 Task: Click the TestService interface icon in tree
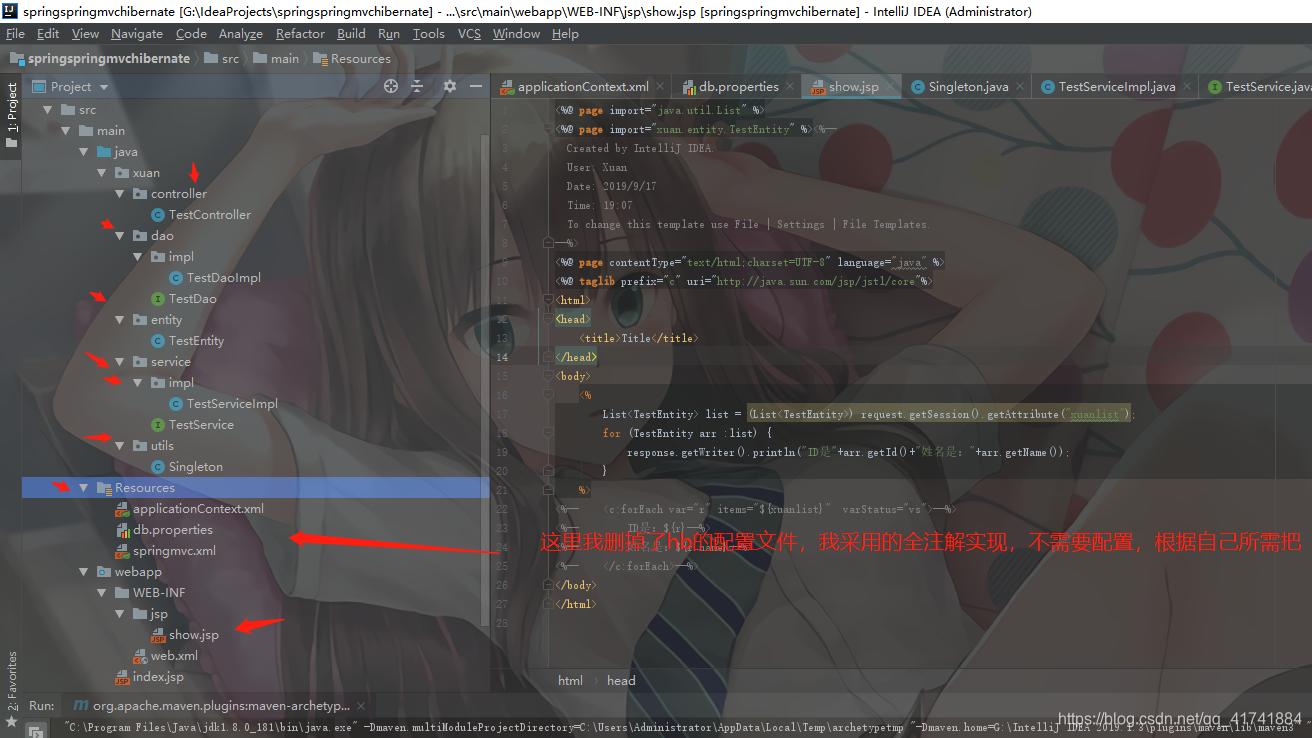(158, 425)
